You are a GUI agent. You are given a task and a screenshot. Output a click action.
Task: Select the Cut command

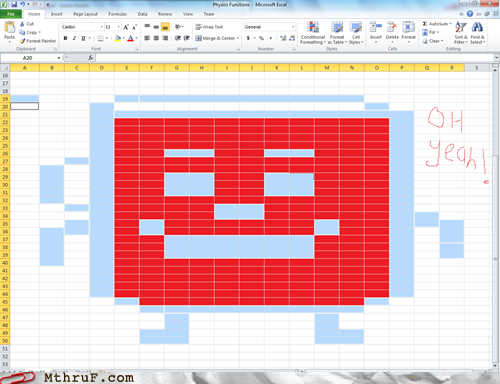coord(27,24)
